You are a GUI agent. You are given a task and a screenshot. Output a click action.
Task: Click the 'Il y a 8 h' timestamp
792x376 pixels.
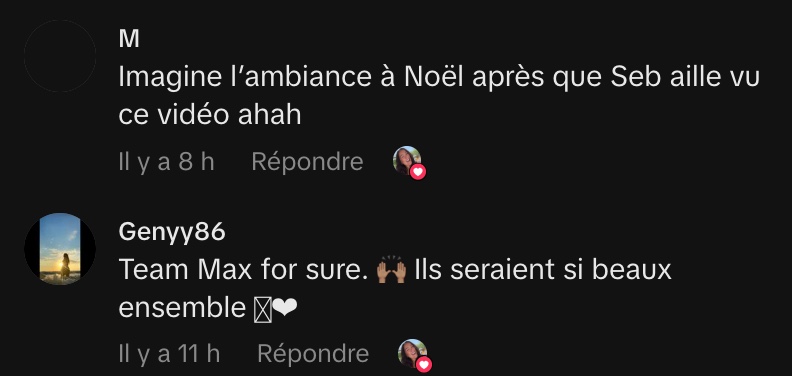[x=167, y=162]
